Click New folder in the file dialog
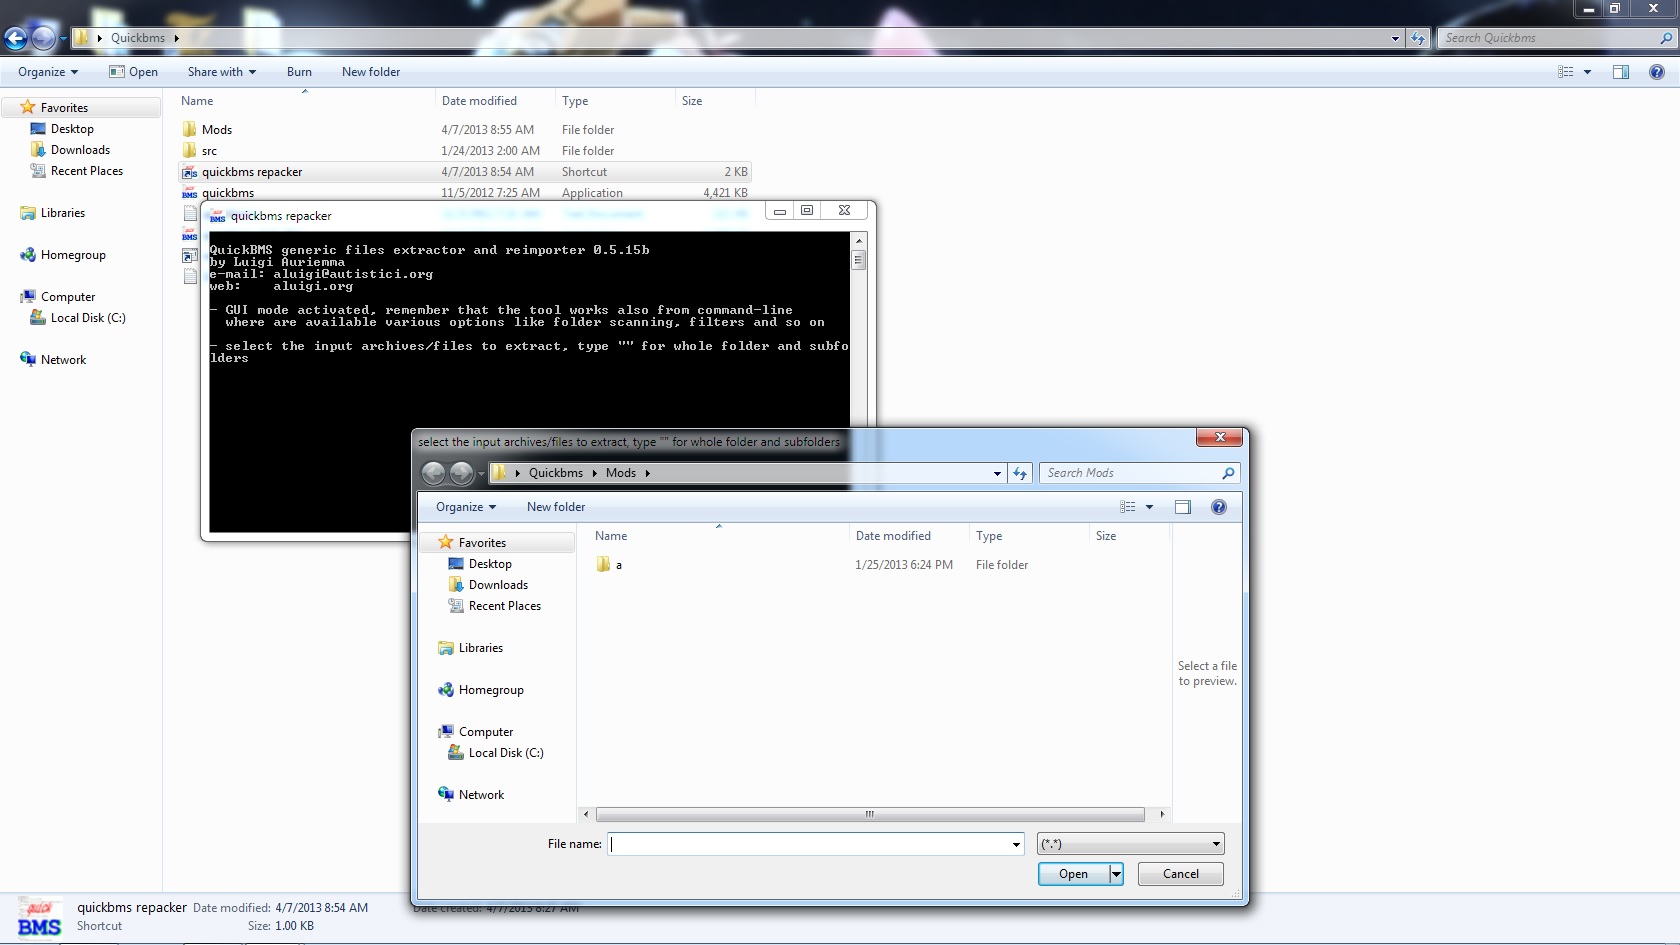 tap(555, 507)
